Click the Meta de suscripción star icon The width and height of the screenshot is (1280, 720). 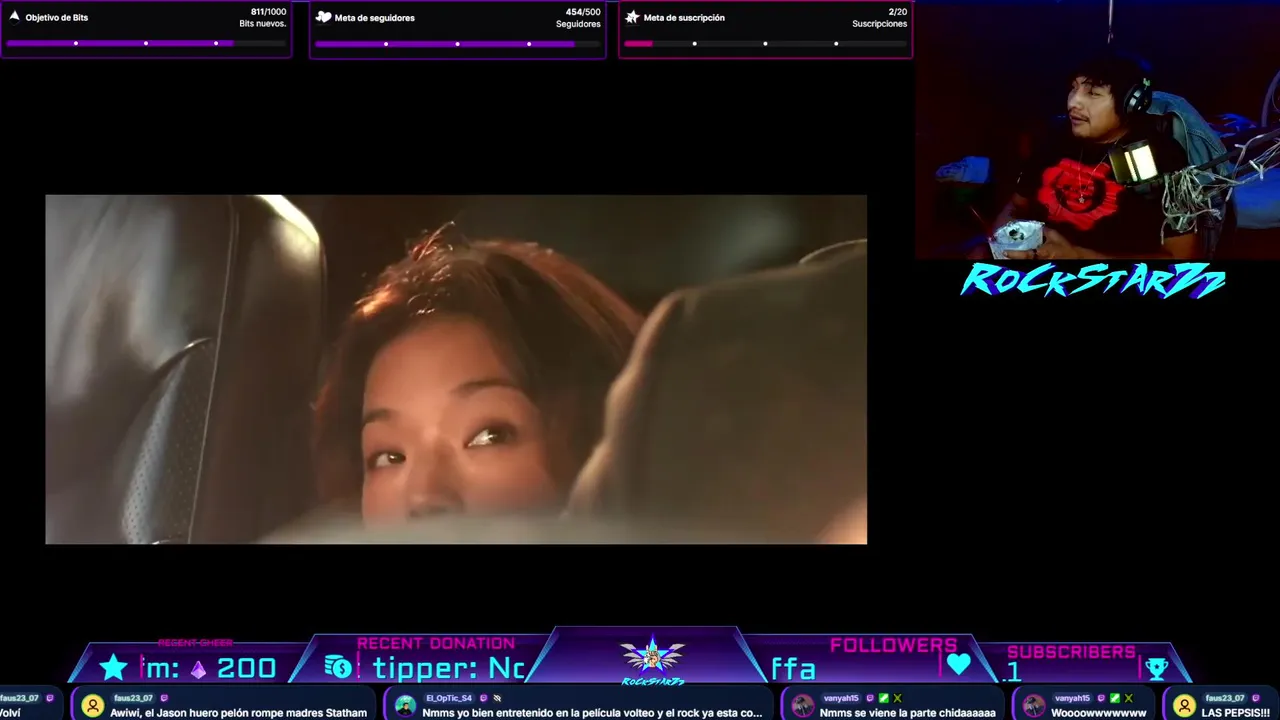(632, 17)
